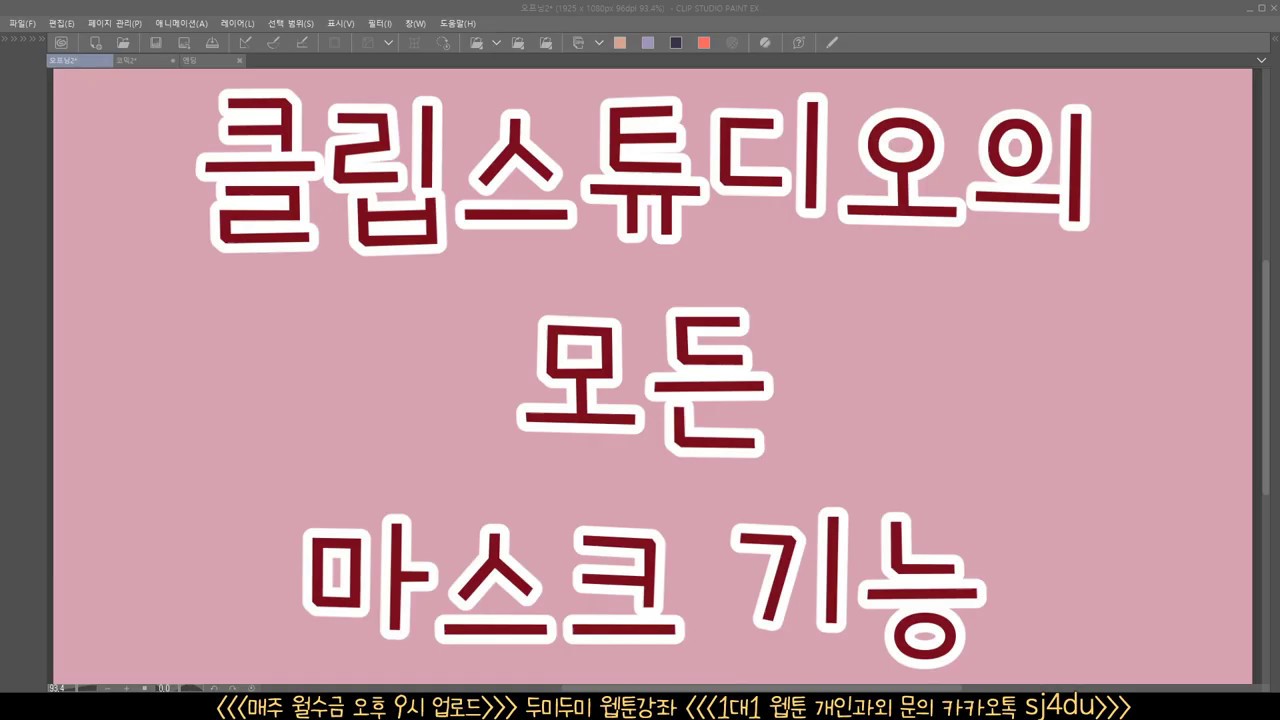The image size is (1280, 720).
Task: Open the 표시(V) menu
Action: coord(341,23)
